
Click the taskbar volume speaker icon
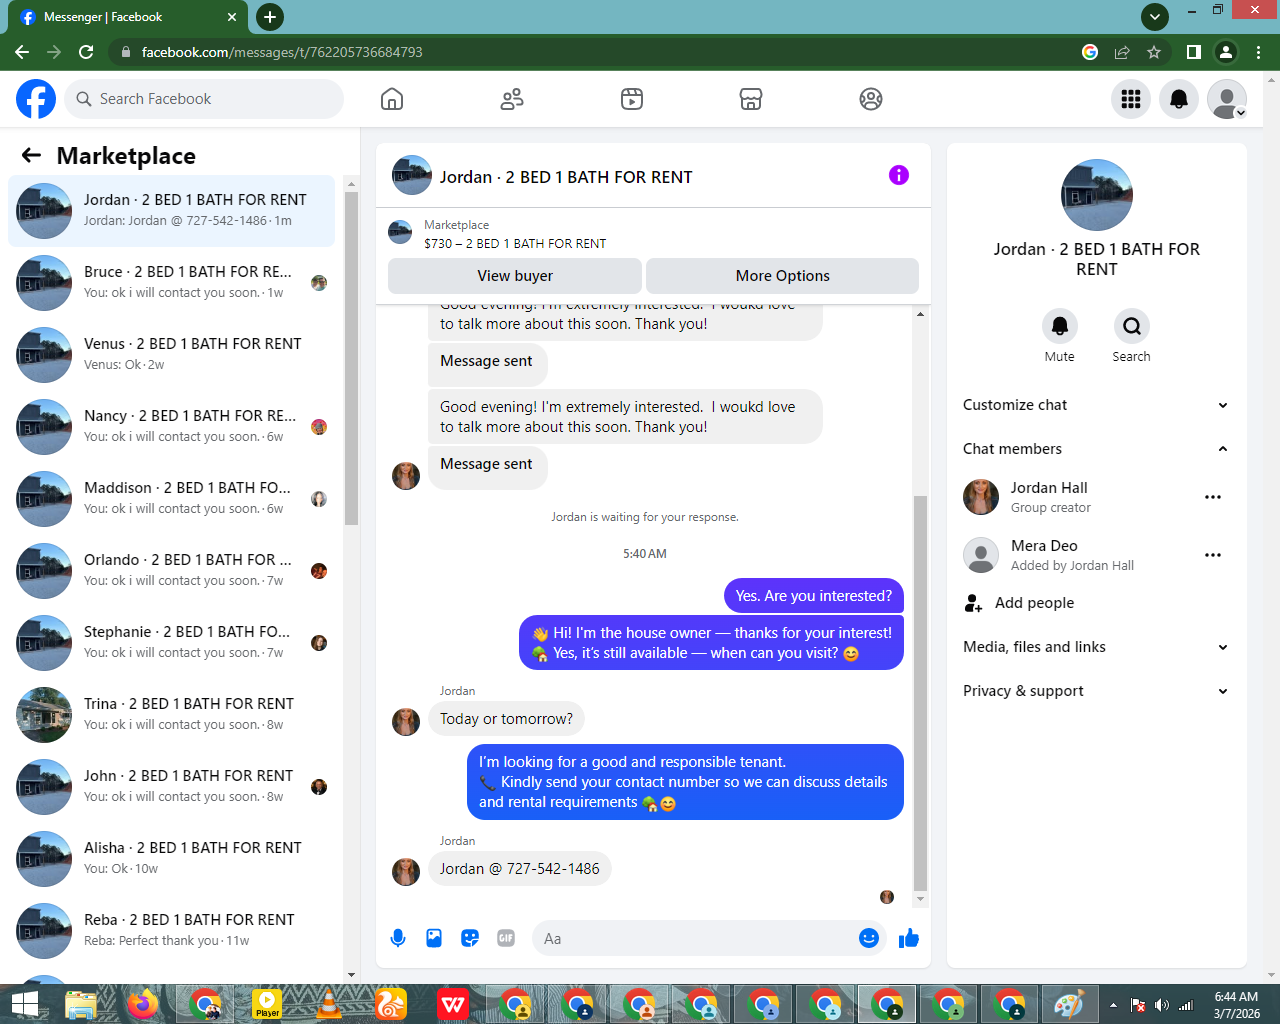pyautogui.click(x=1161, y=1005)
